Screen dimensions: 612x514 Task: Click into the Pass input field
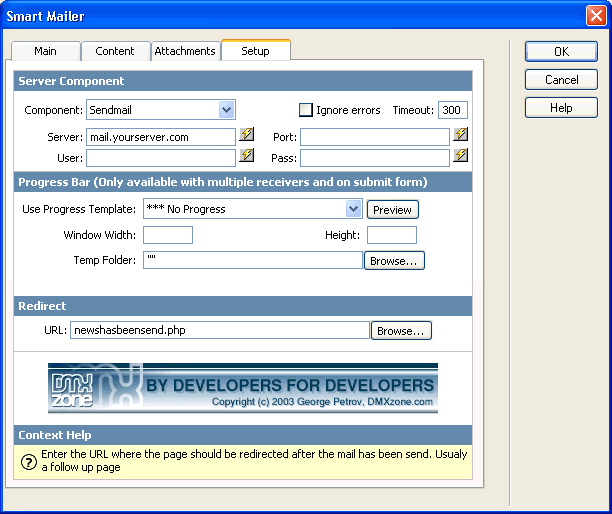tap(375, 158)
